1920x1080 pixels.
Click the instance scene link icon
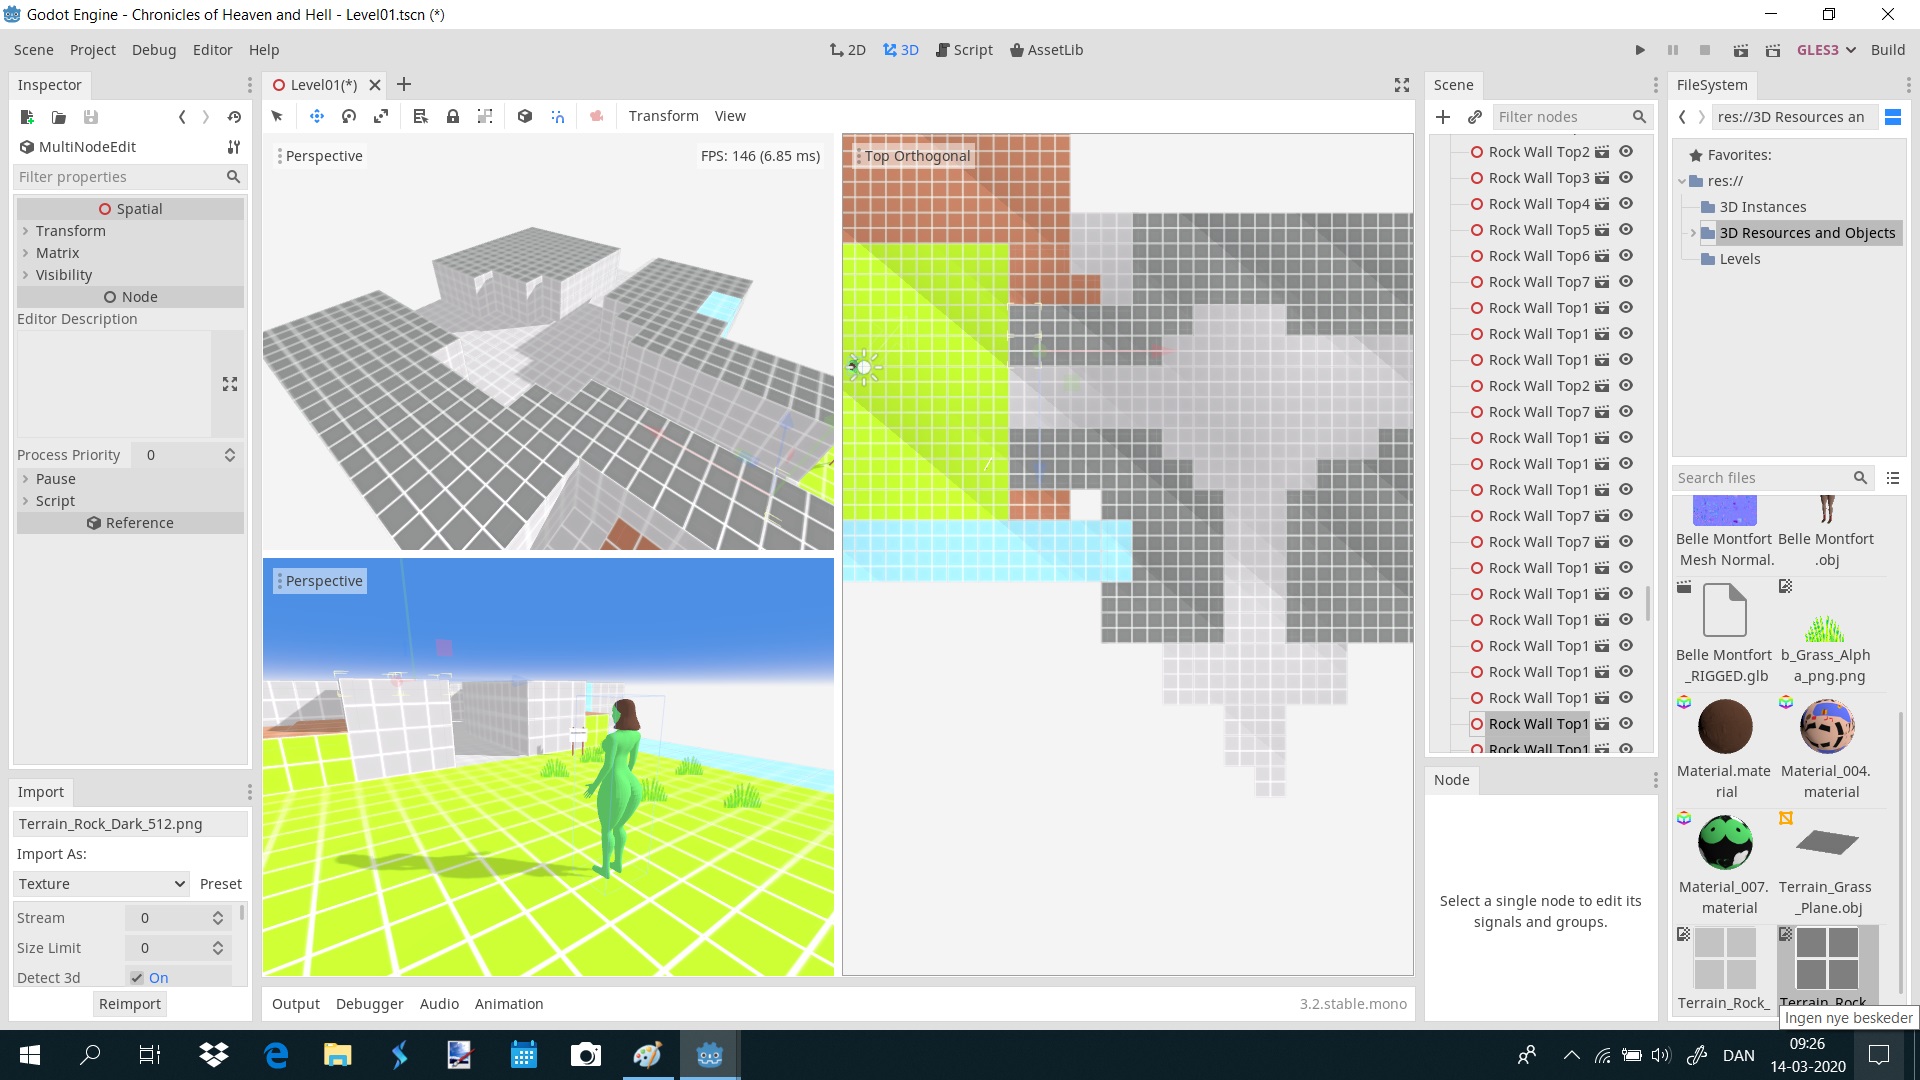tap(1475, 117)
